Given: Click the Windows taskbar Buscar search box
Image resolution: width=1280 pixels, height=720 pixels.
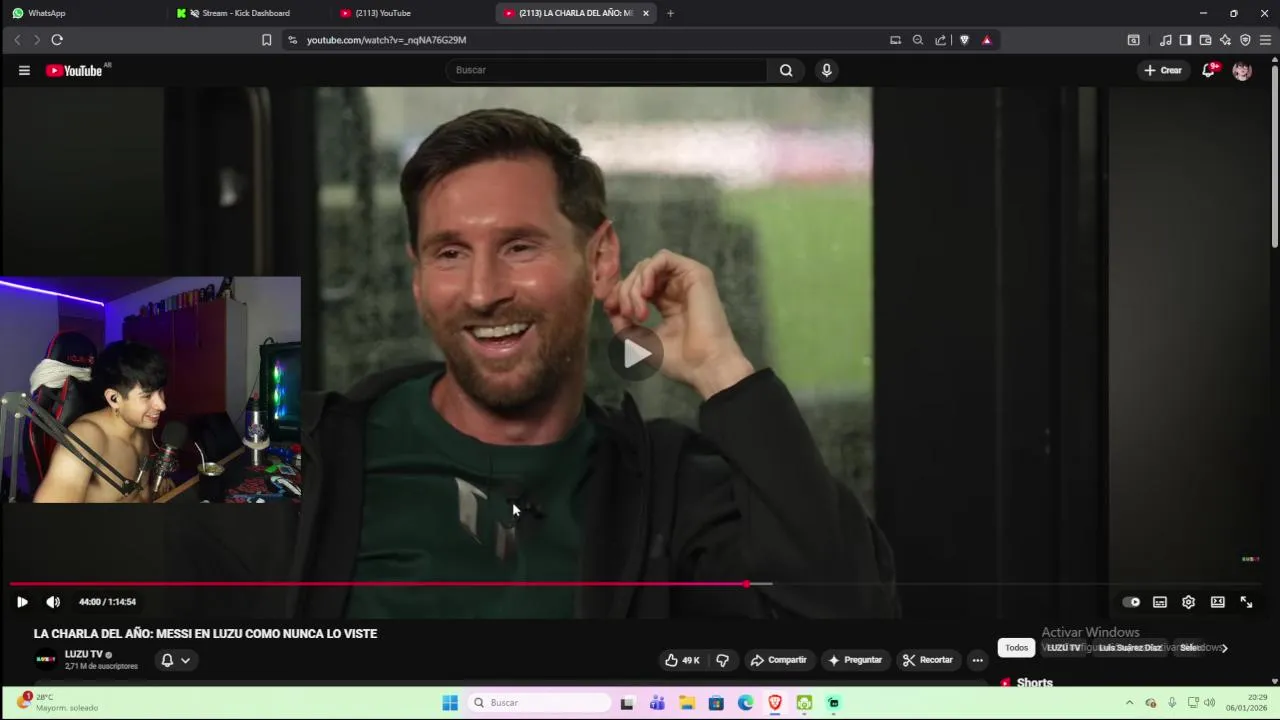Looking at the screenshot, I should (x=539, y=703).
